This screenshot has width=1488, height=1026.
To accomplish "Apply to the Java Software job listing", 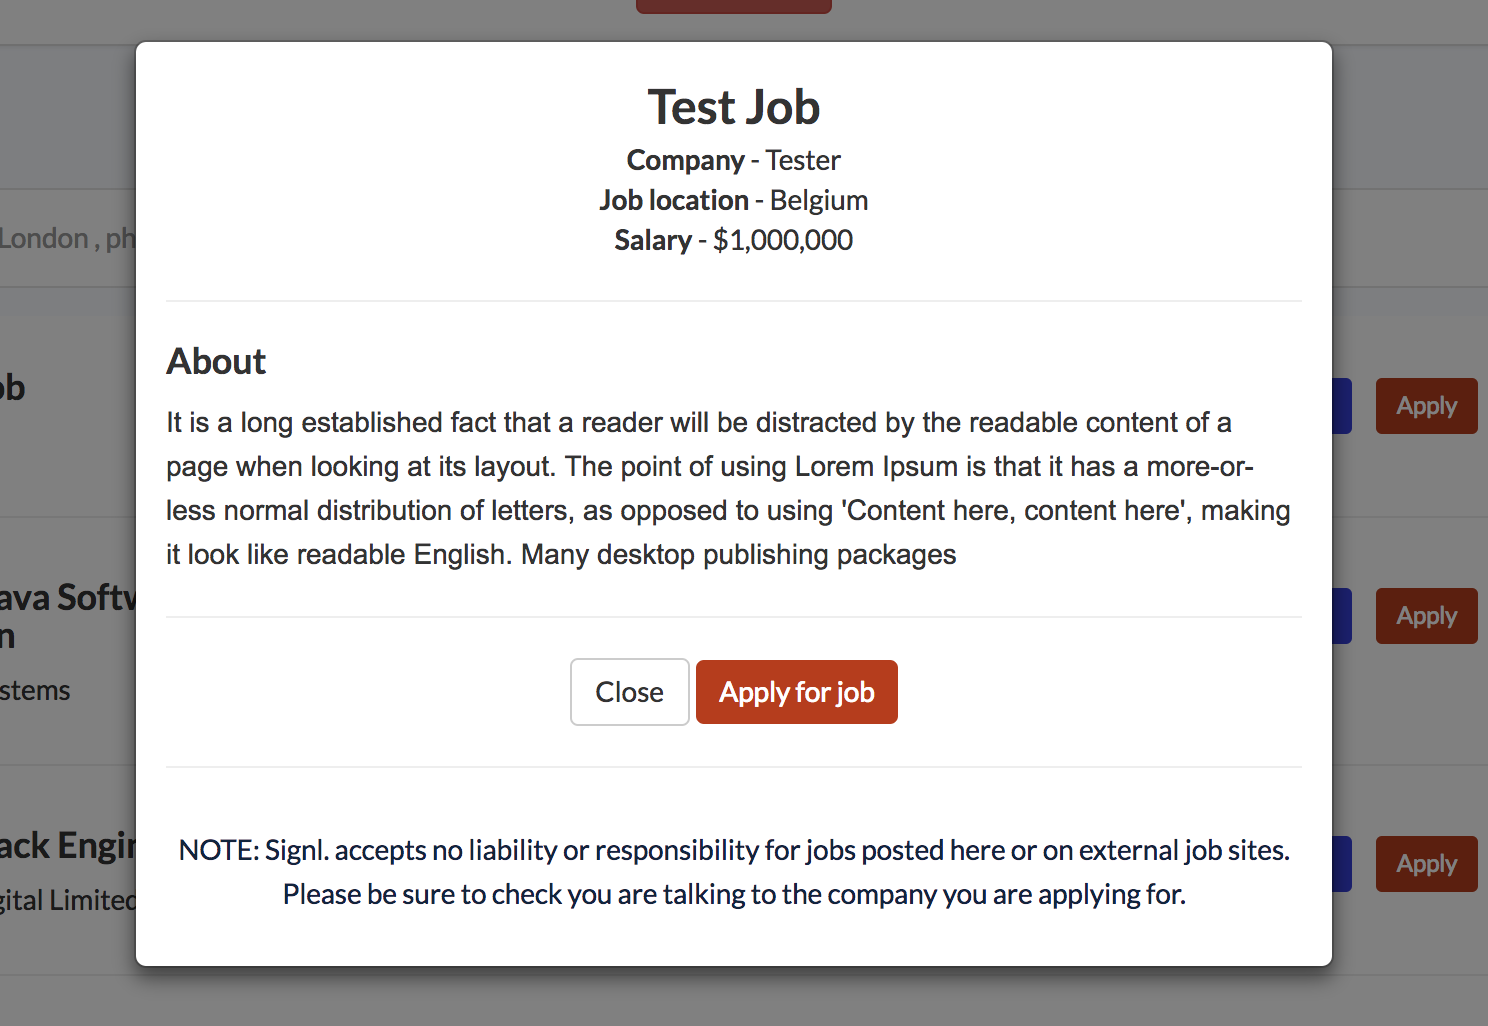I will point(1426,615).
